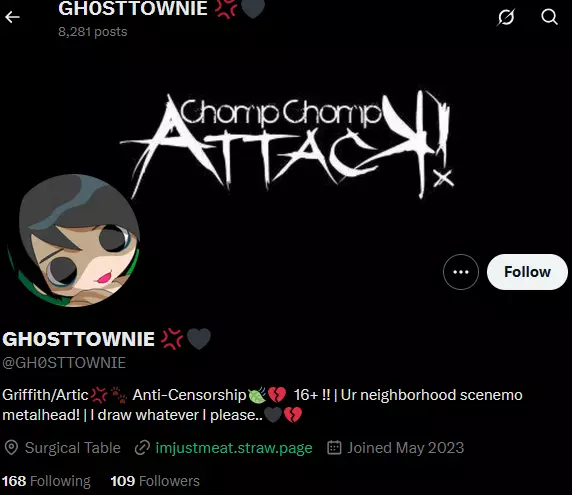Screen dimensions: 572x495
Task: Click the link chain icon
Action: 142,448
